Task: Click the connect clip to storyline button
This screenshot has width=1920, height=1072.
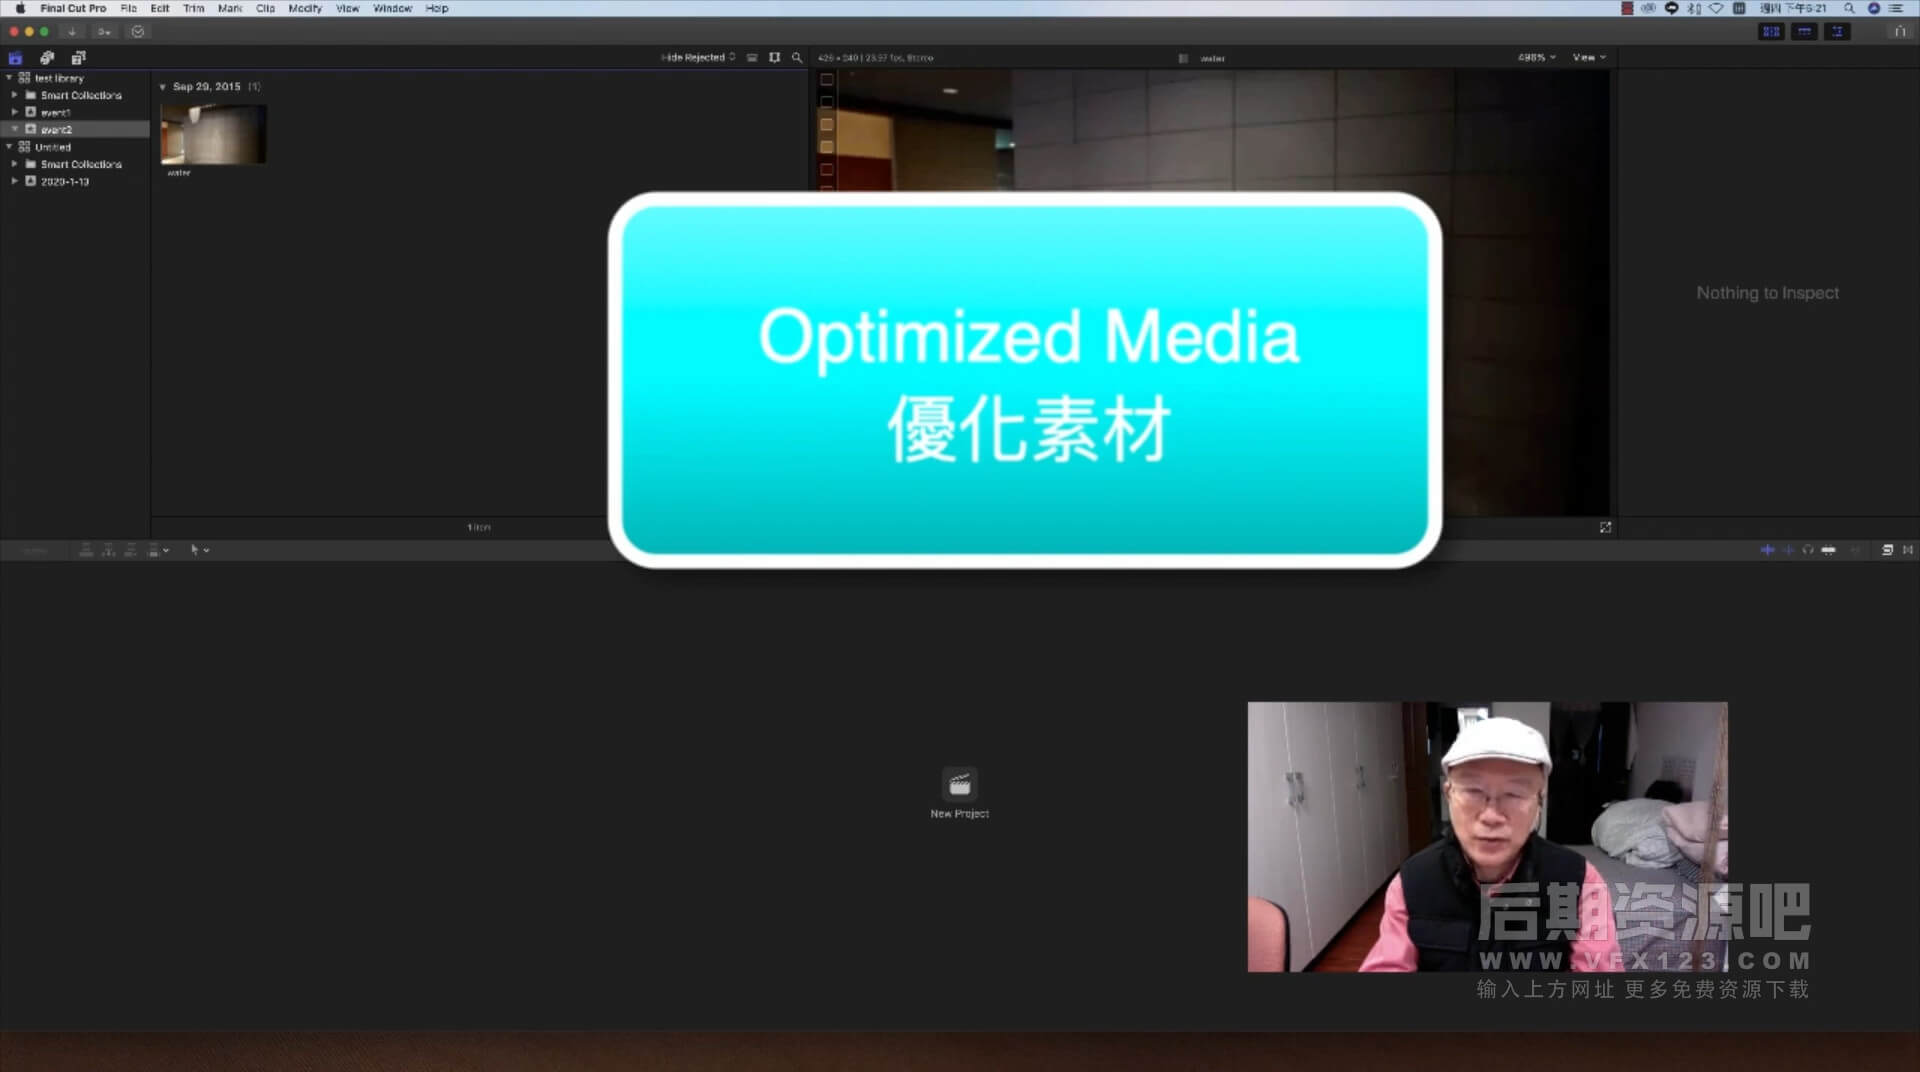Action: pyautogui.click(x=86, y=550)
